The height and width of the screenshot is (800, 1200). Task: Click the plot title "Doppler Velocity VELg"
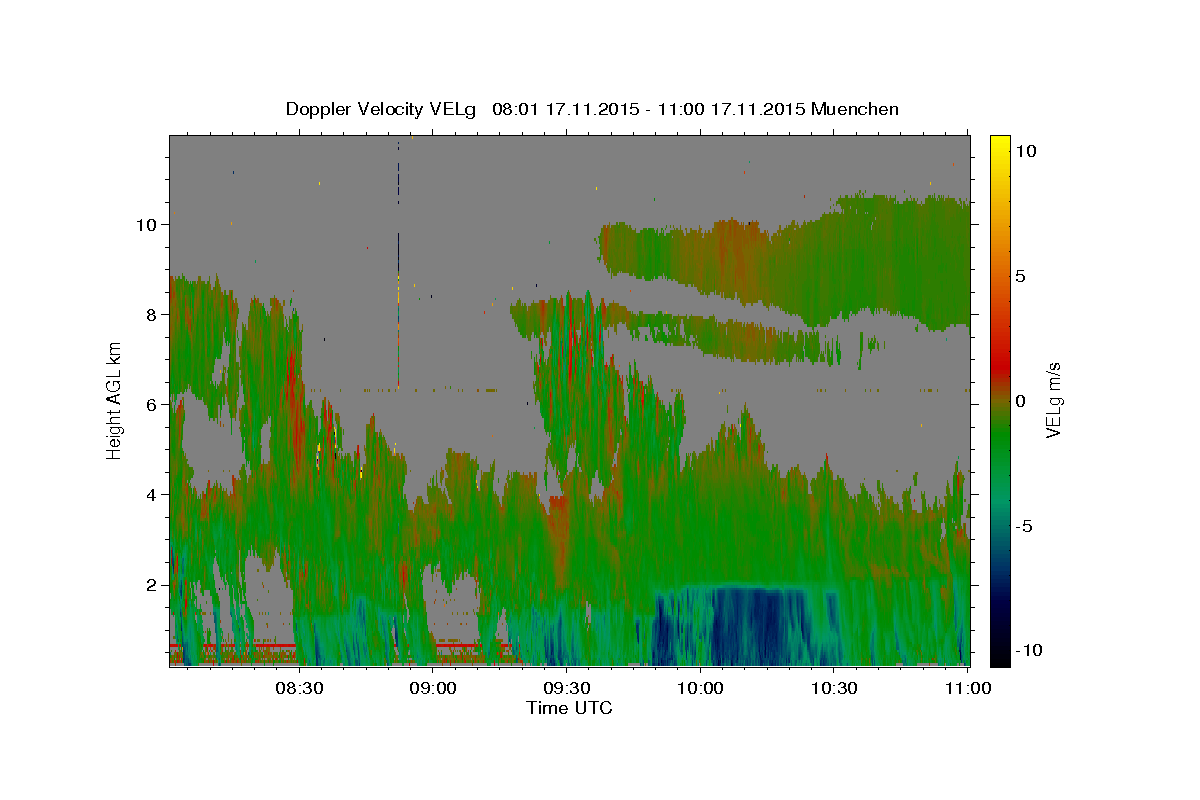(383, 109)
